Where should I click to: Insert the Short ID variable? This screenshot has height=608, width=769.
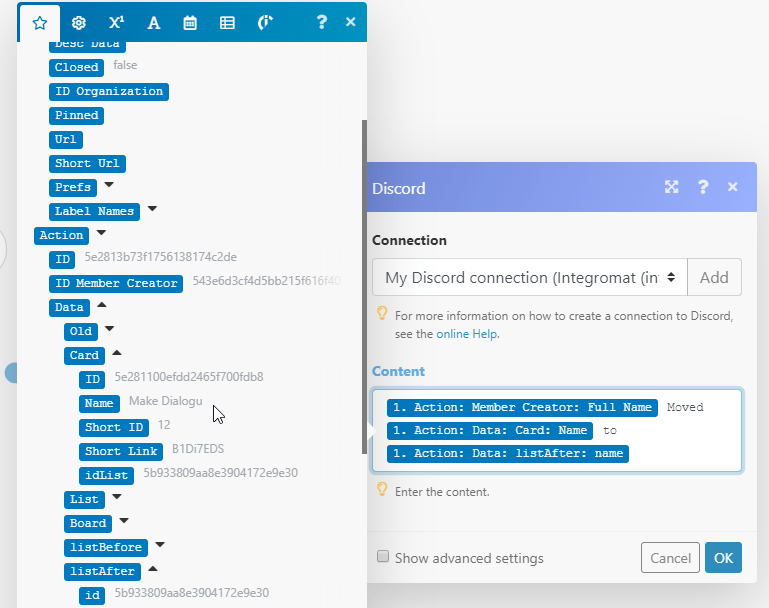[114, 428]
